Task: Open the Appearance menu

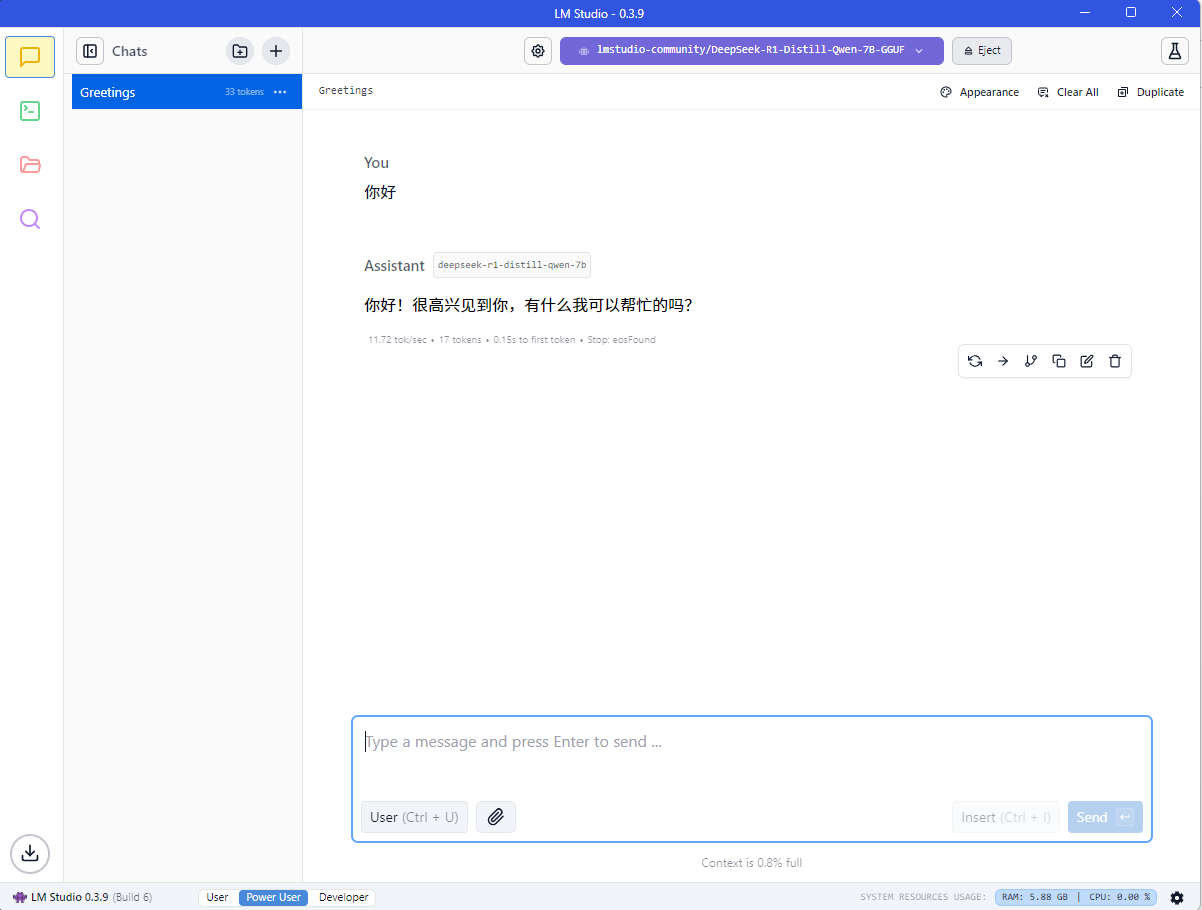Action: [979, 92]
